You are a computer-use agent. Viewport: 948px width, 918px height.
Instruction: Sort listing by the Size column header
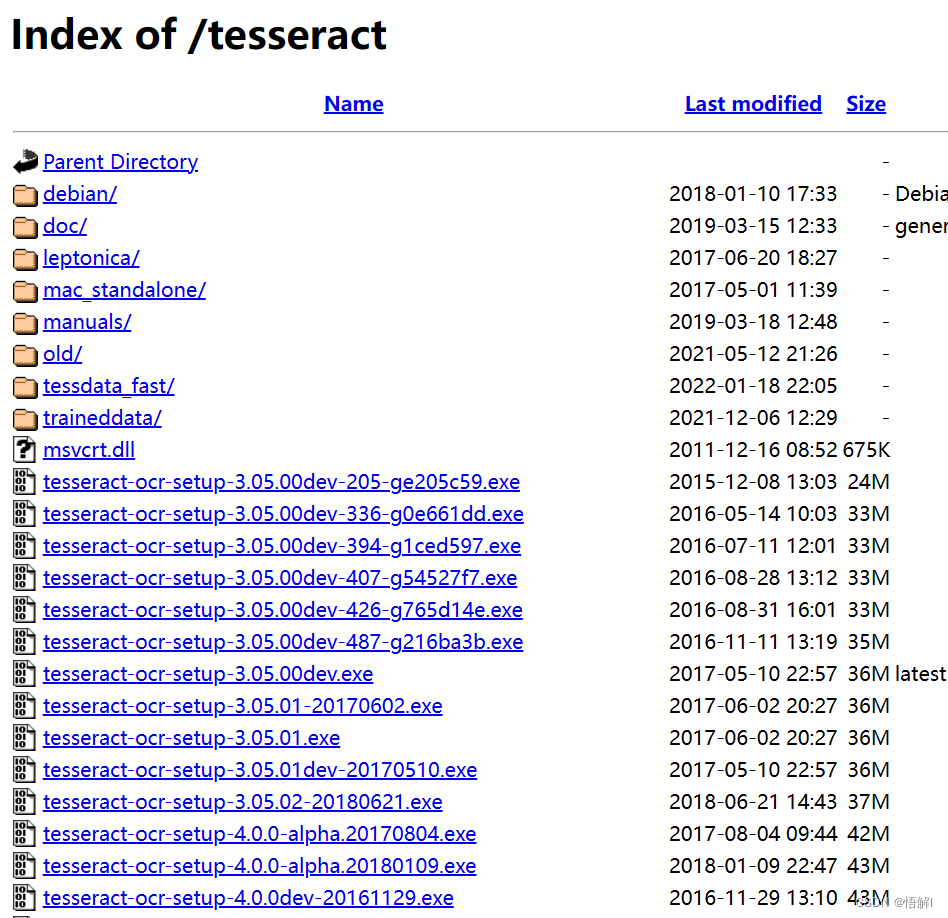(x=866, y=104)
